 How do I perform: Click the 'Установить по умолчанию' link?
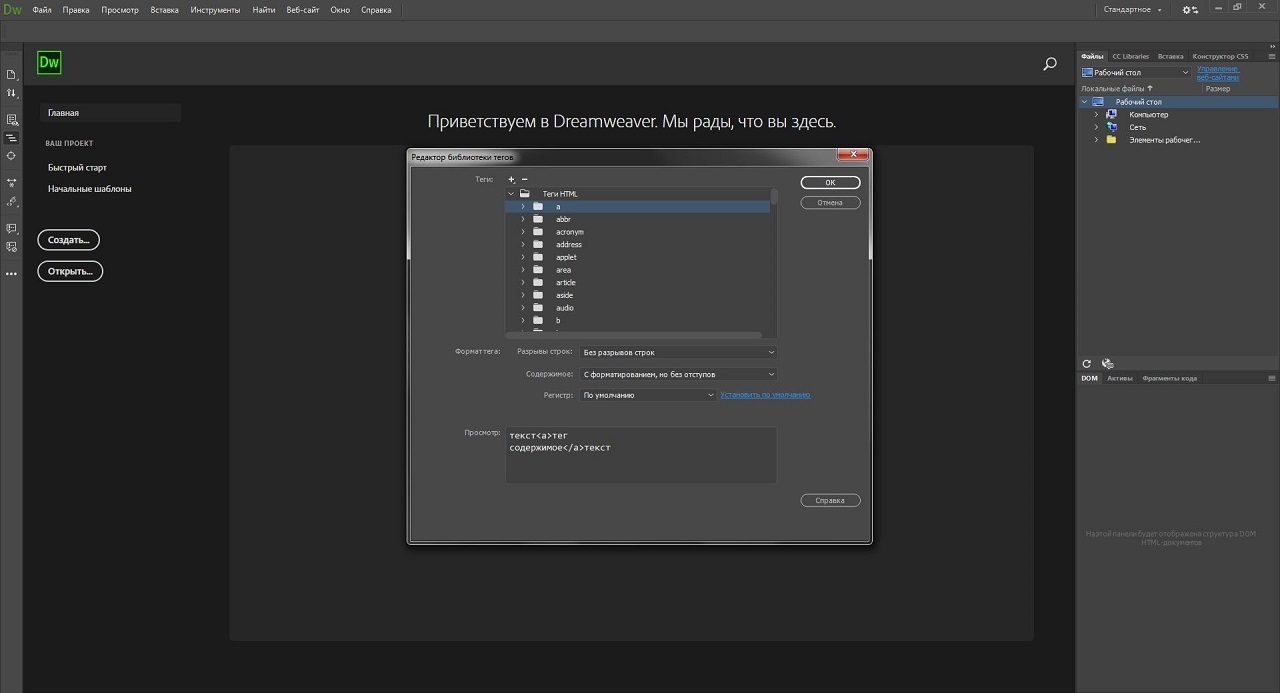[765, 395]
